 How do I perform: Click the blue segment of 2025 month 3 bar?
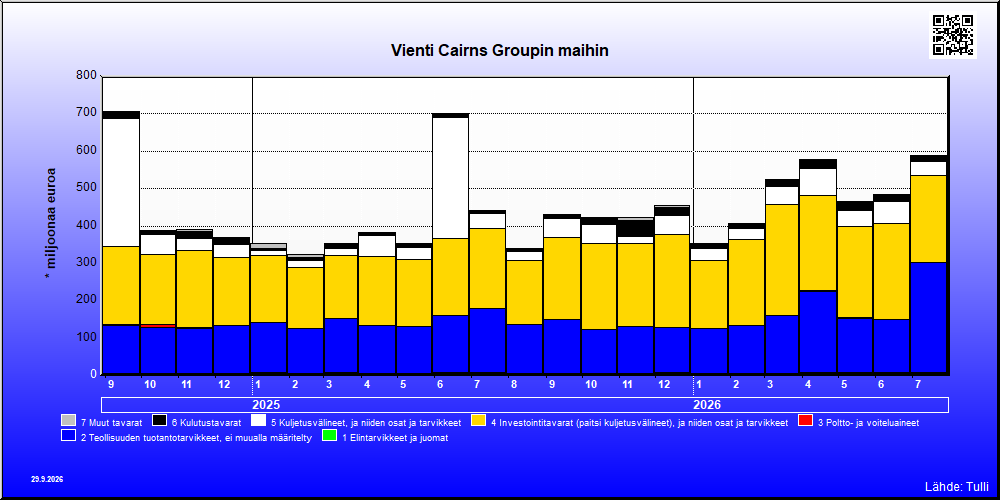coord(341,345)
